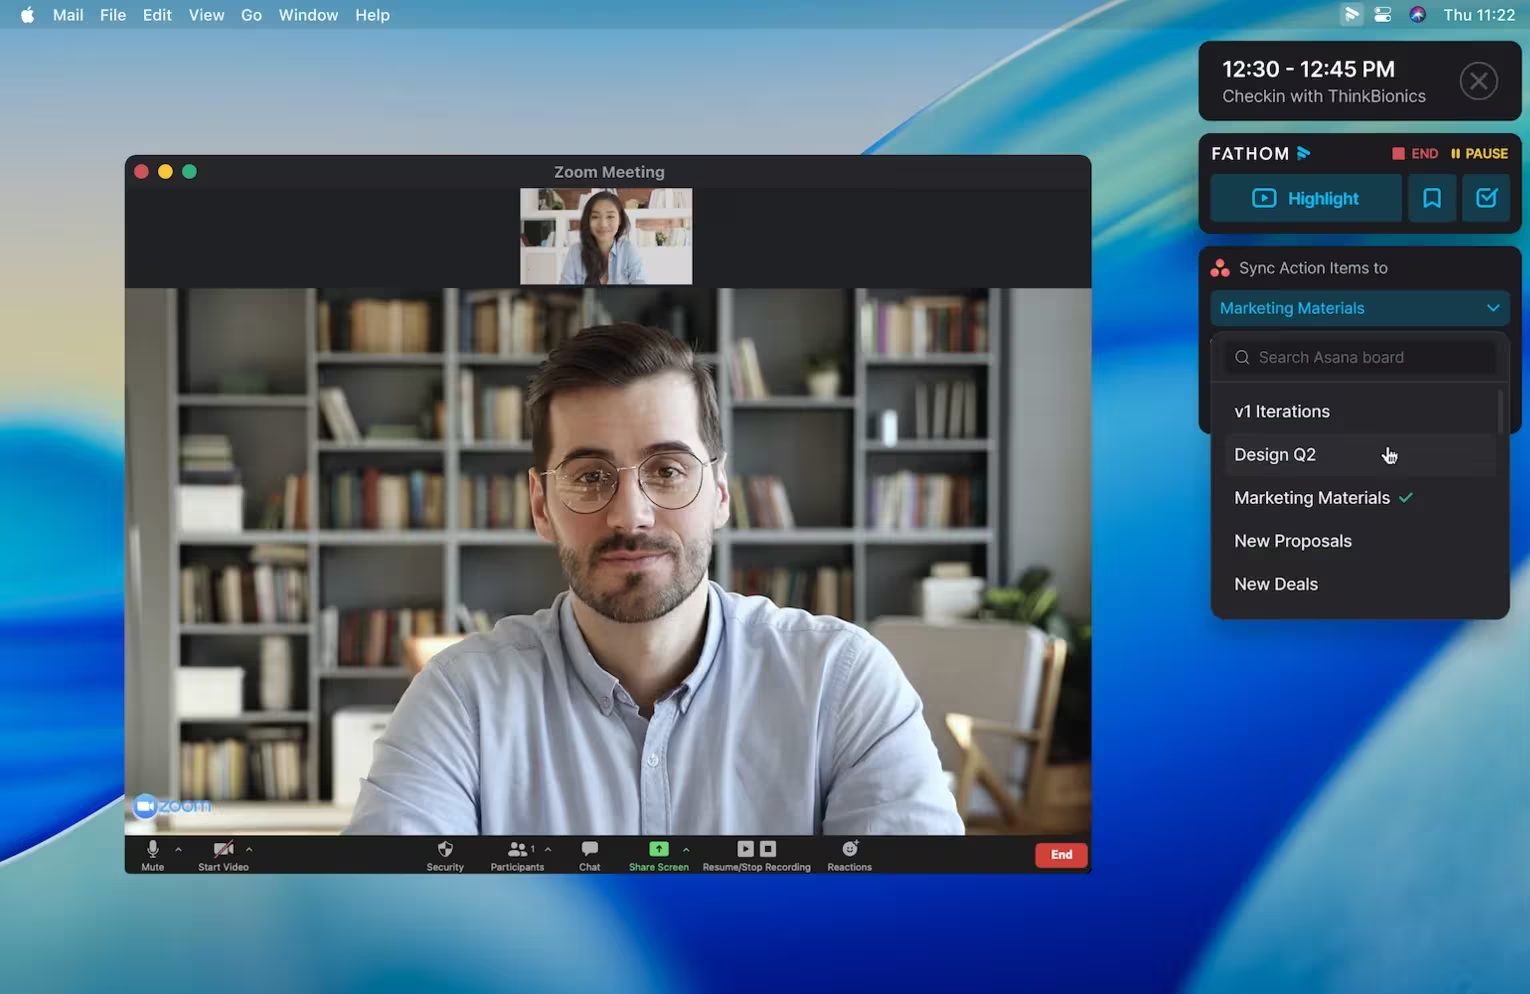The width and height of the screenshot is (1530, 994).
Task: Mute the microphone in Zoom toolbar
Action: tap(152, 855)
